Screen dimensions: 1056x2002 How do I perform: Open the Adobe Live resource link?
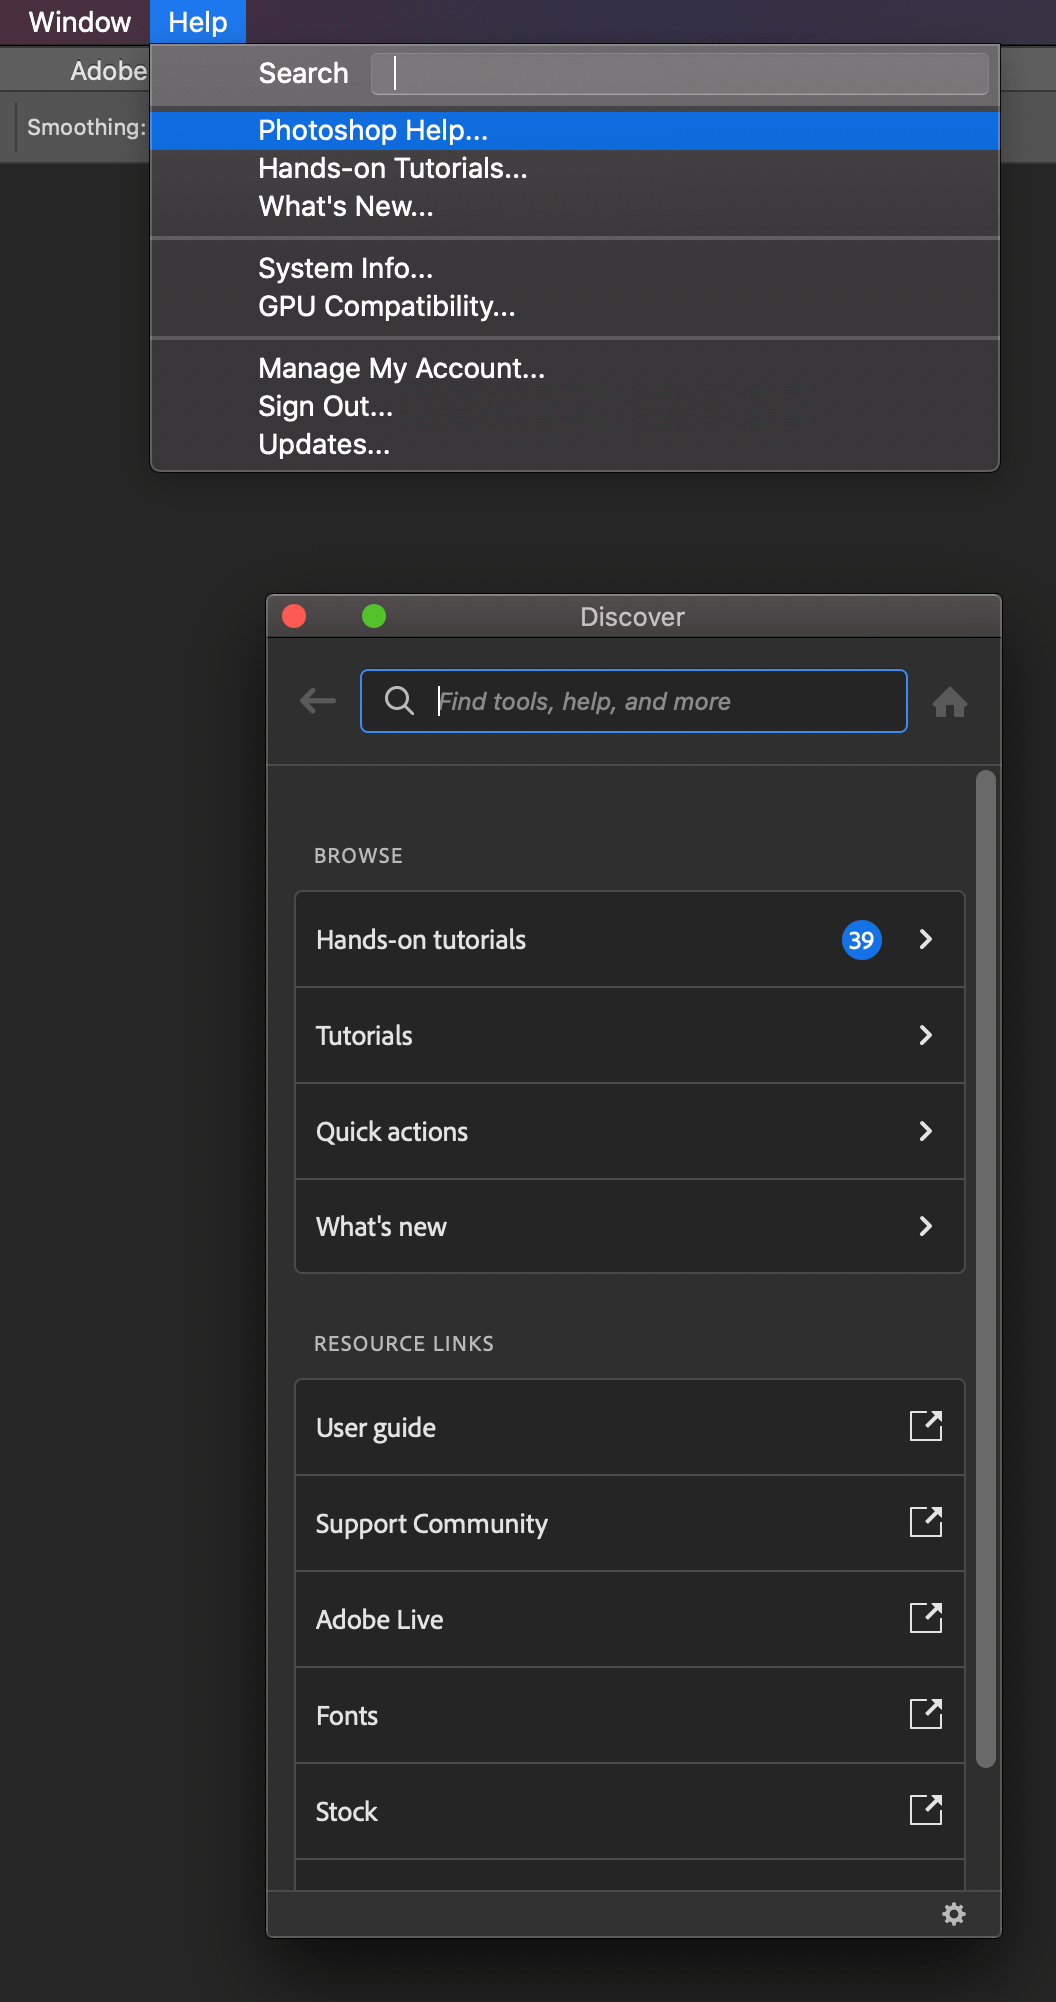pos(630,1619)
